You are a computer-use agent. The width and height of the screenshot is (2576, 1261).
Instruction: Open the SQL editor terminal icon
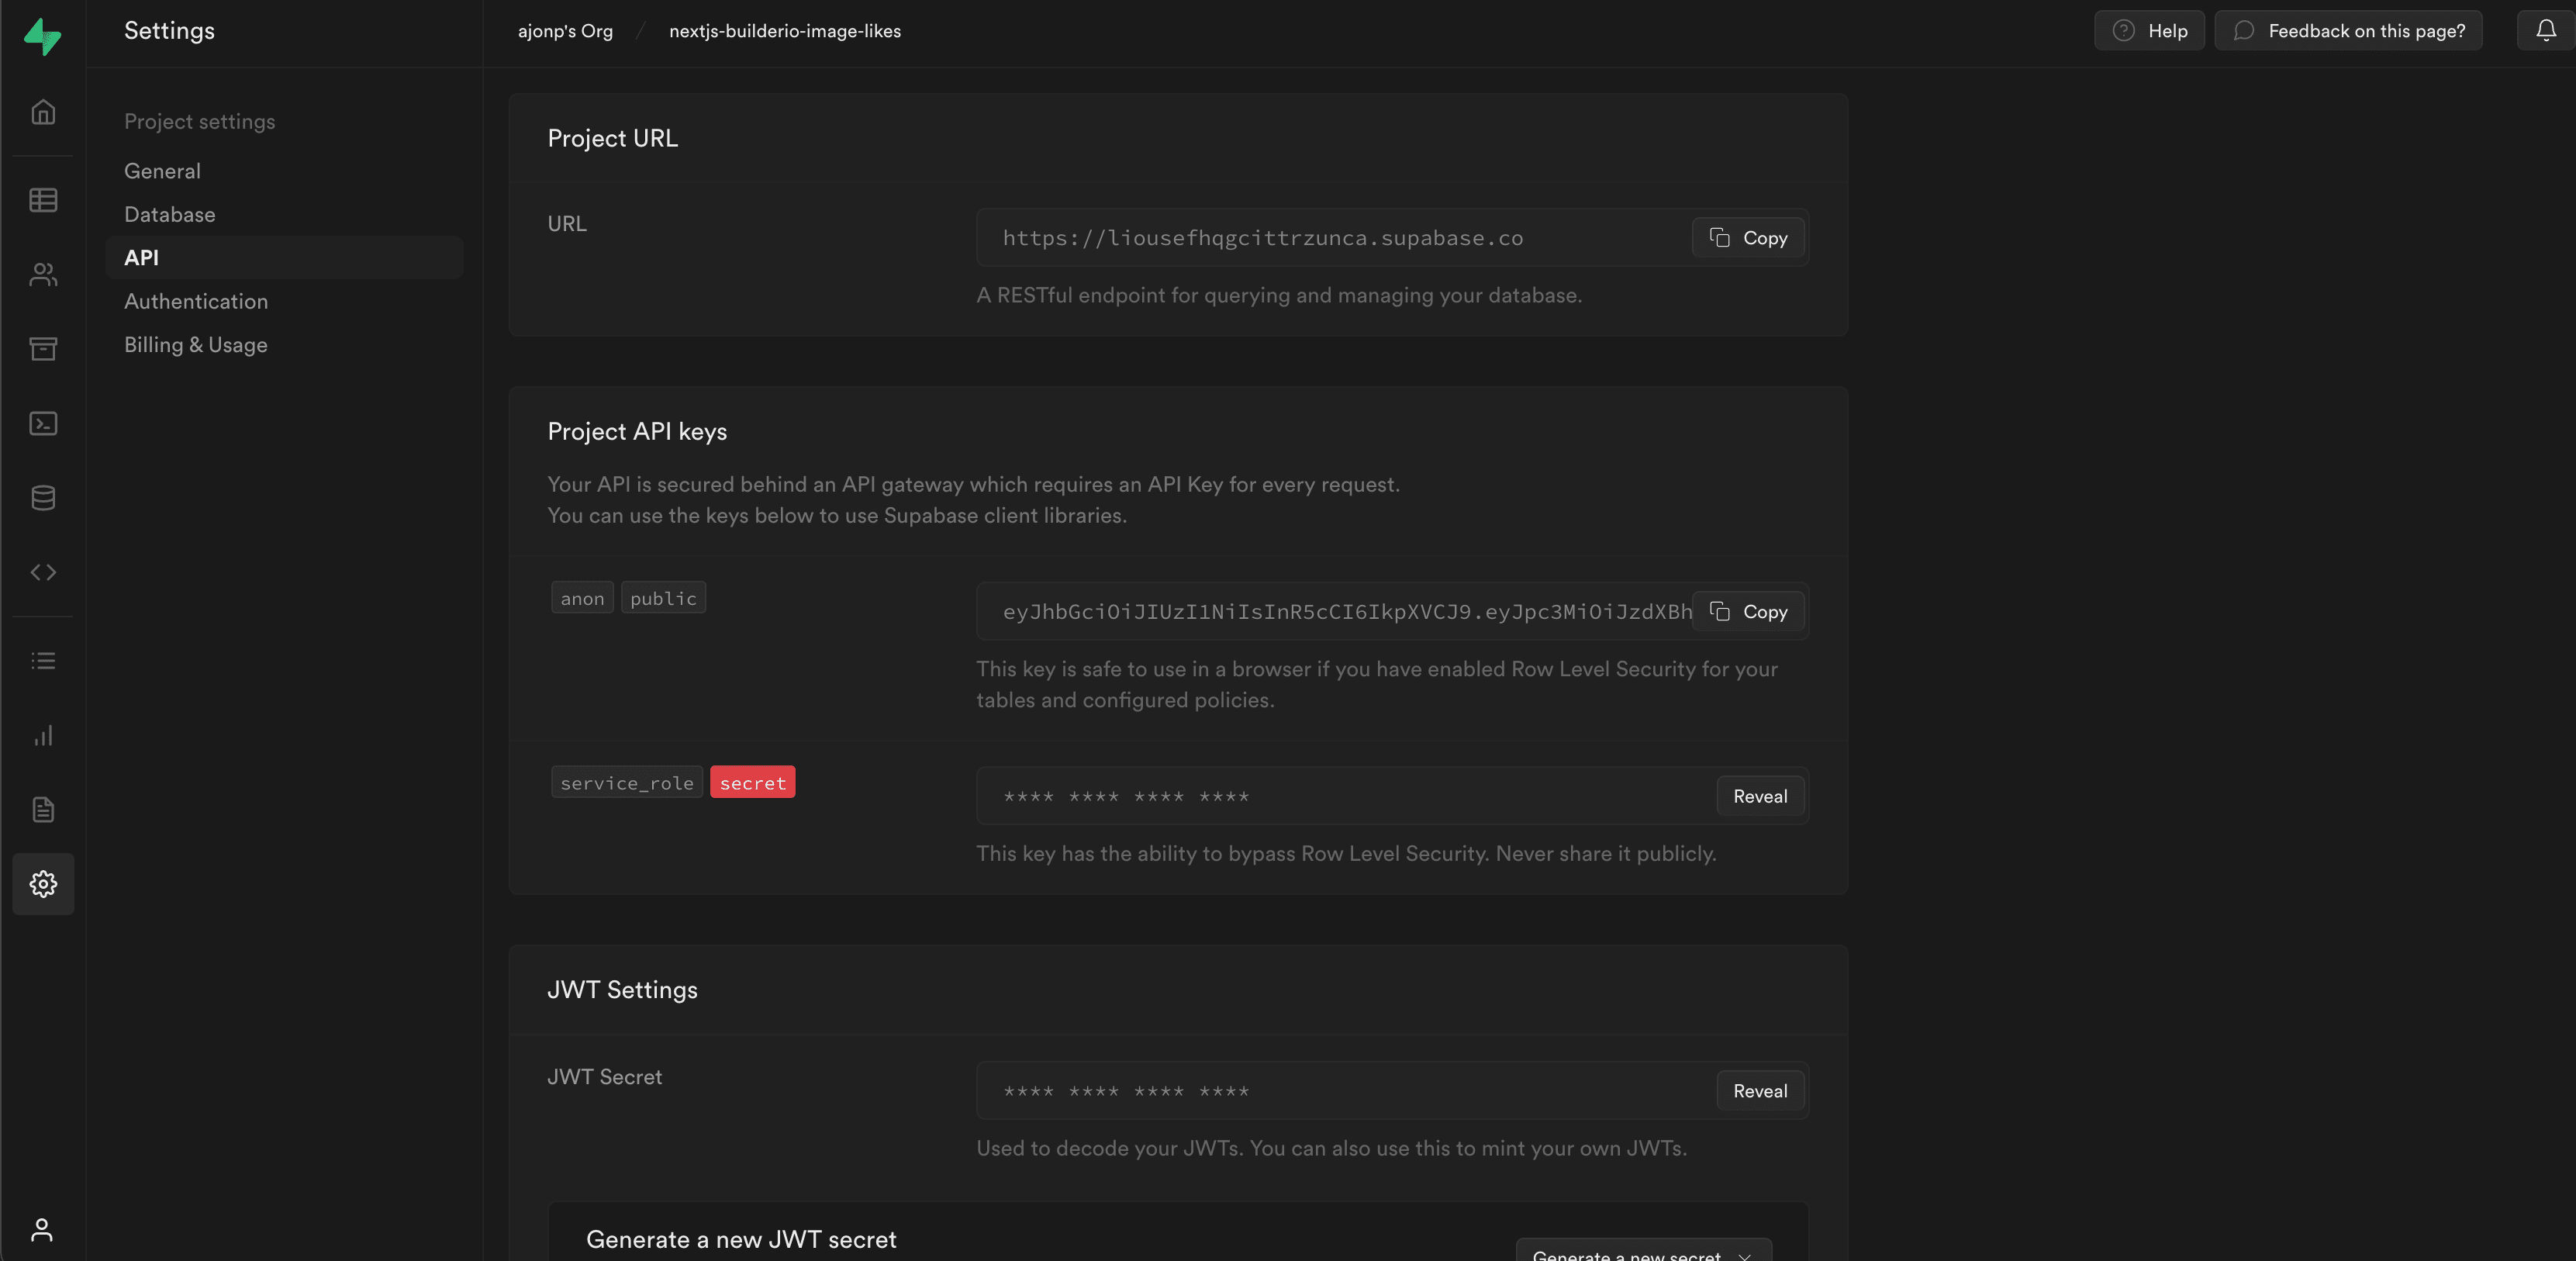tap(43, 423)
